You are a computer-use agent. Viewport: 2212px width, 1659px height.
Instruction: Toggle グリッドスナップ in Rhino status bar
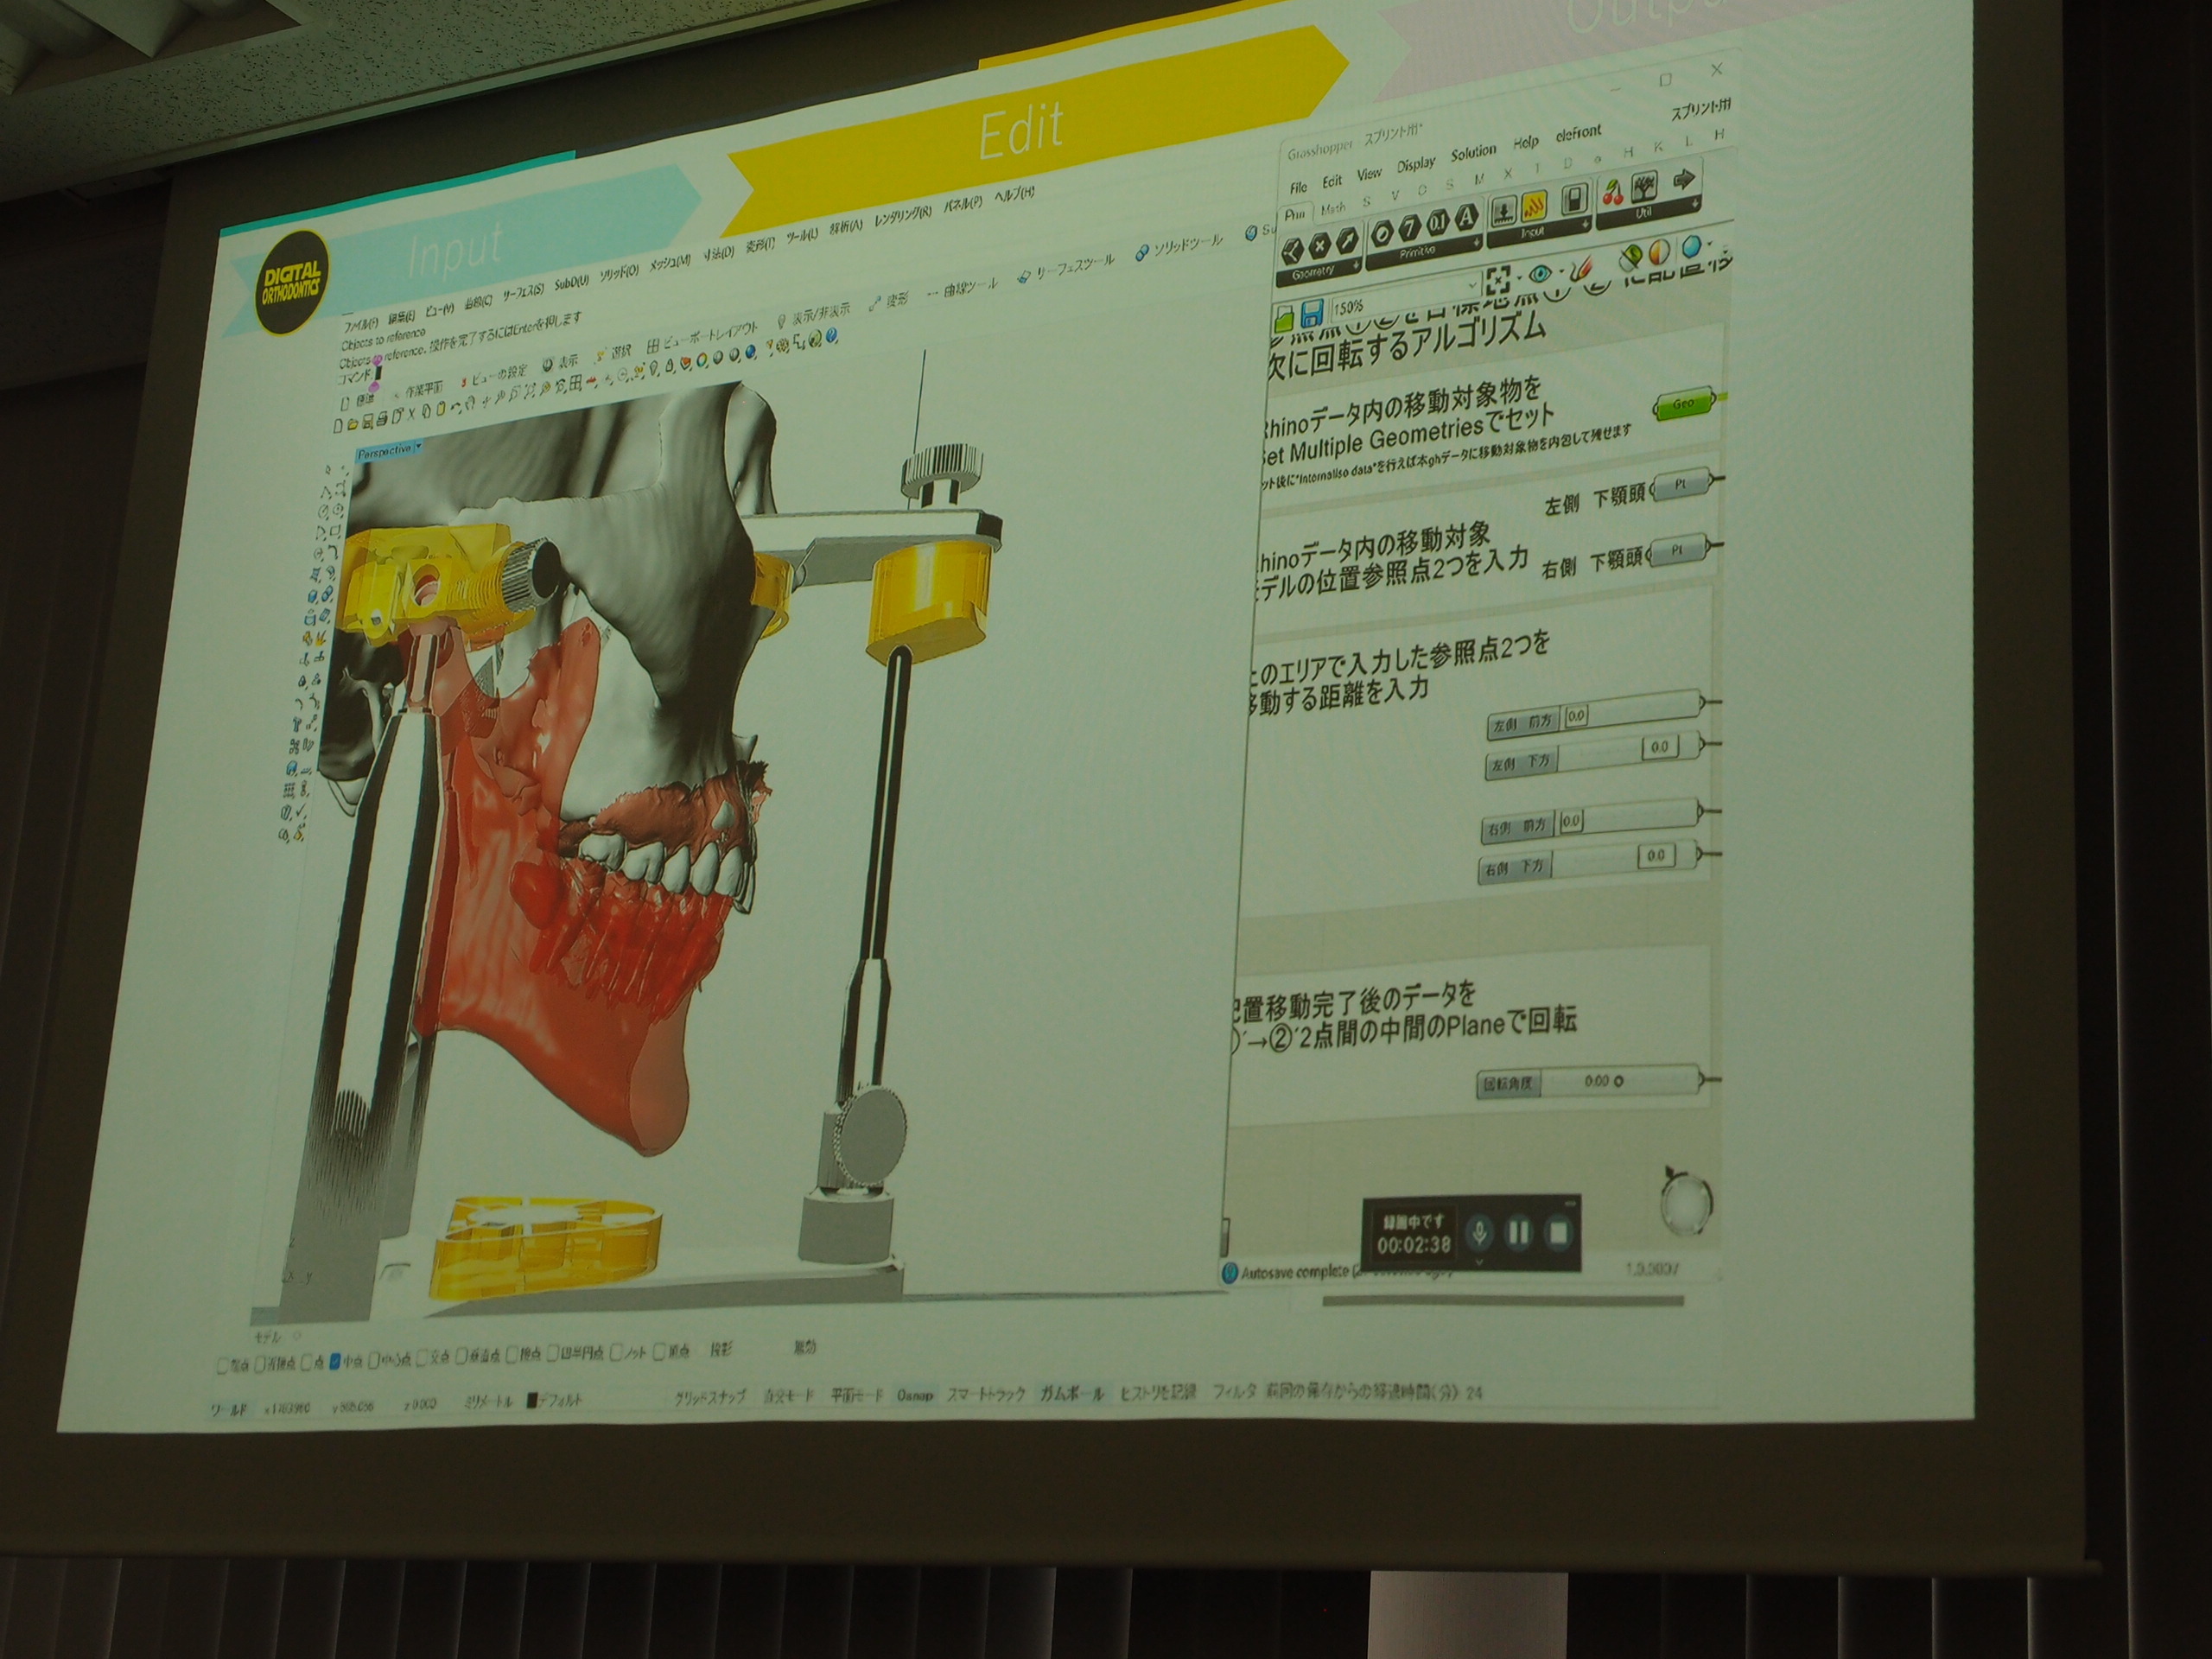pos(710,1398)
